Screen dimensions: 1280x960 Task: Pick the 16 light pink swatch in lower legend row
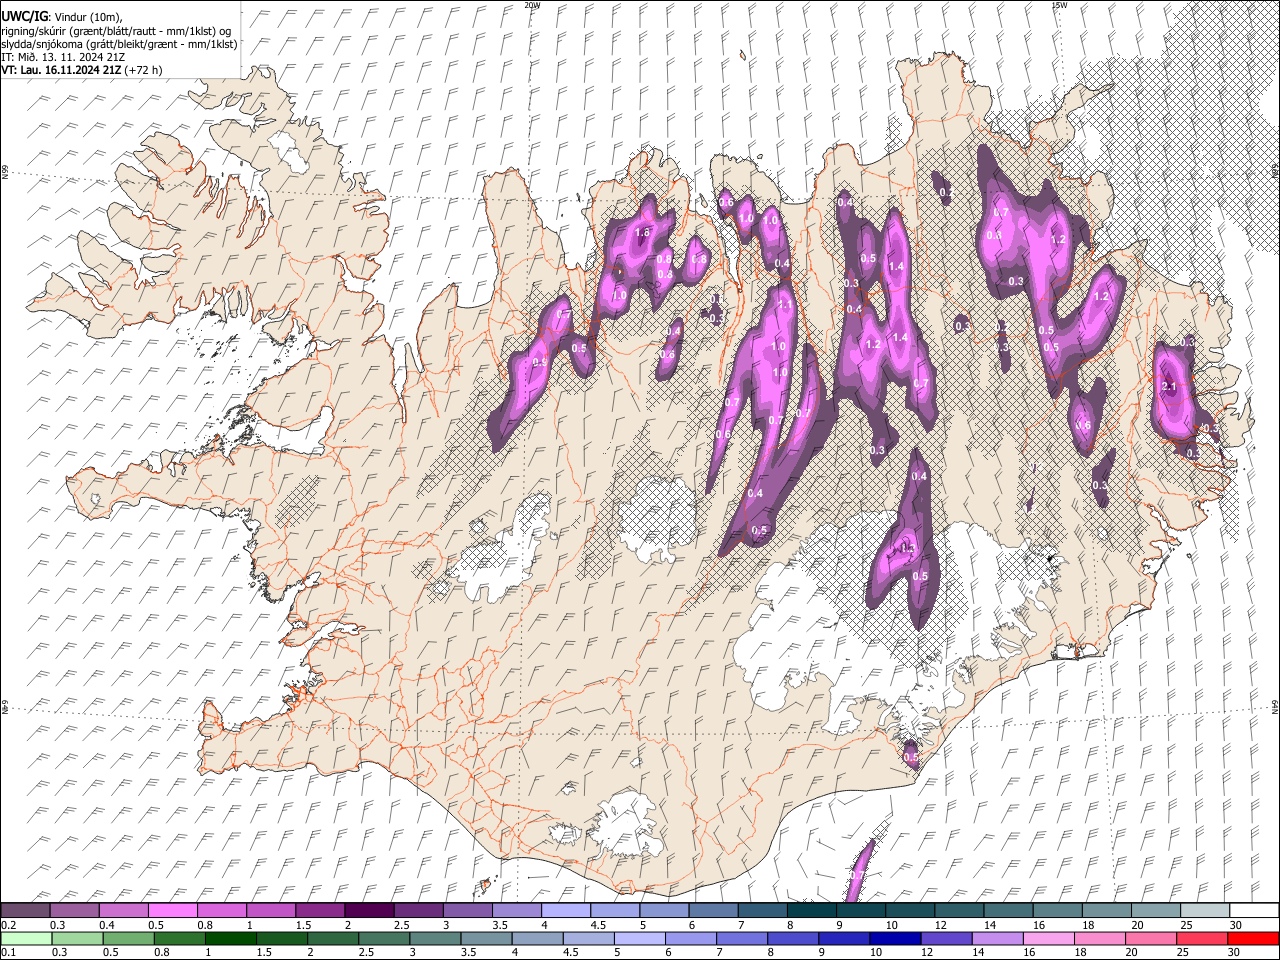[x=1049, y=938]
